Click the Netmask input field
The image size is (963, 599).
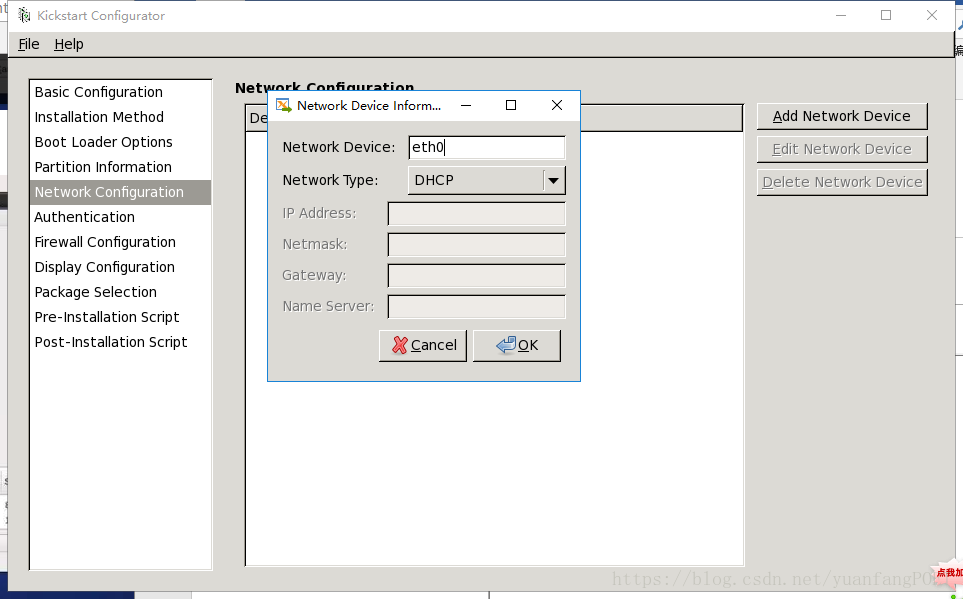click(477, 245)
